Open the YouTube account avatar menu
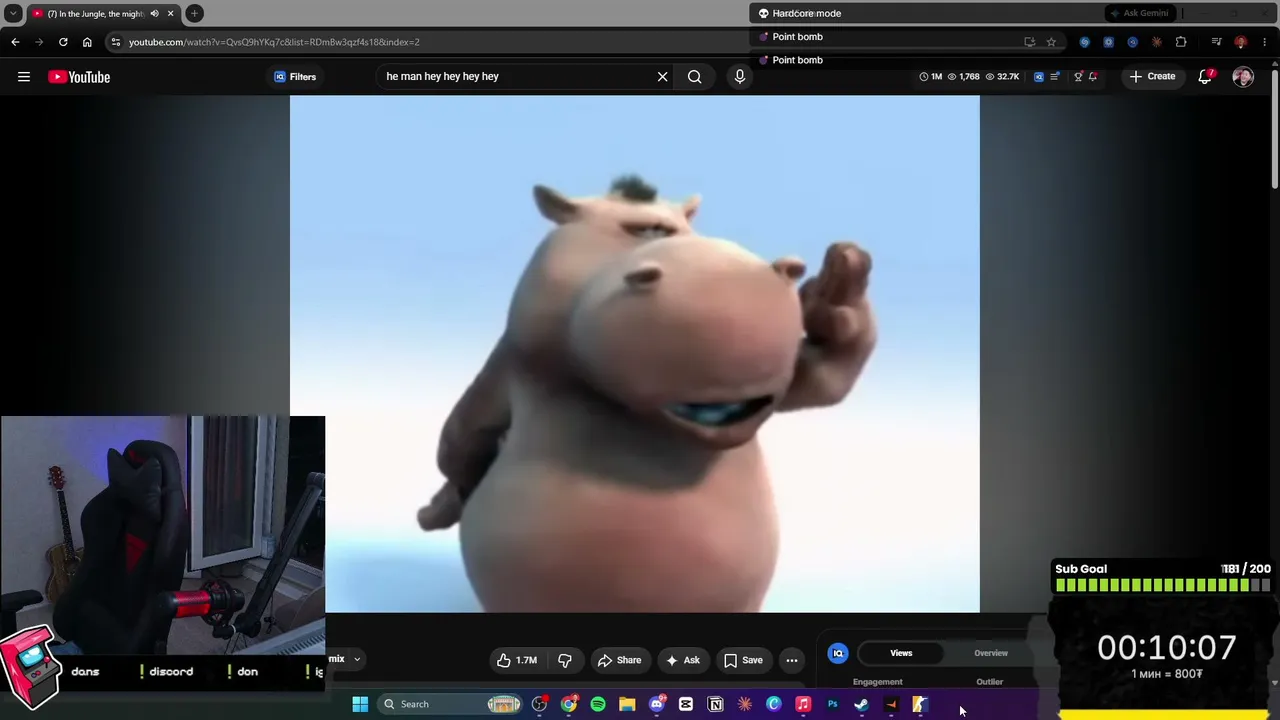This screenshot has width=1280, height=720. coord(1243,77)
